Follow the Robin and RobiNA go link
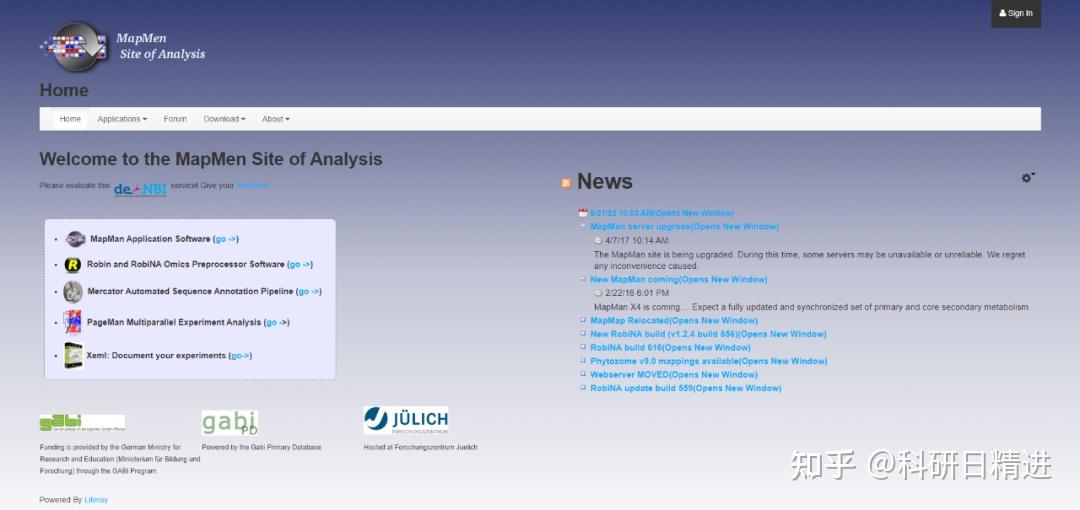The width and height of the screenshot is (1080, 510). click(x=300, y=265)
